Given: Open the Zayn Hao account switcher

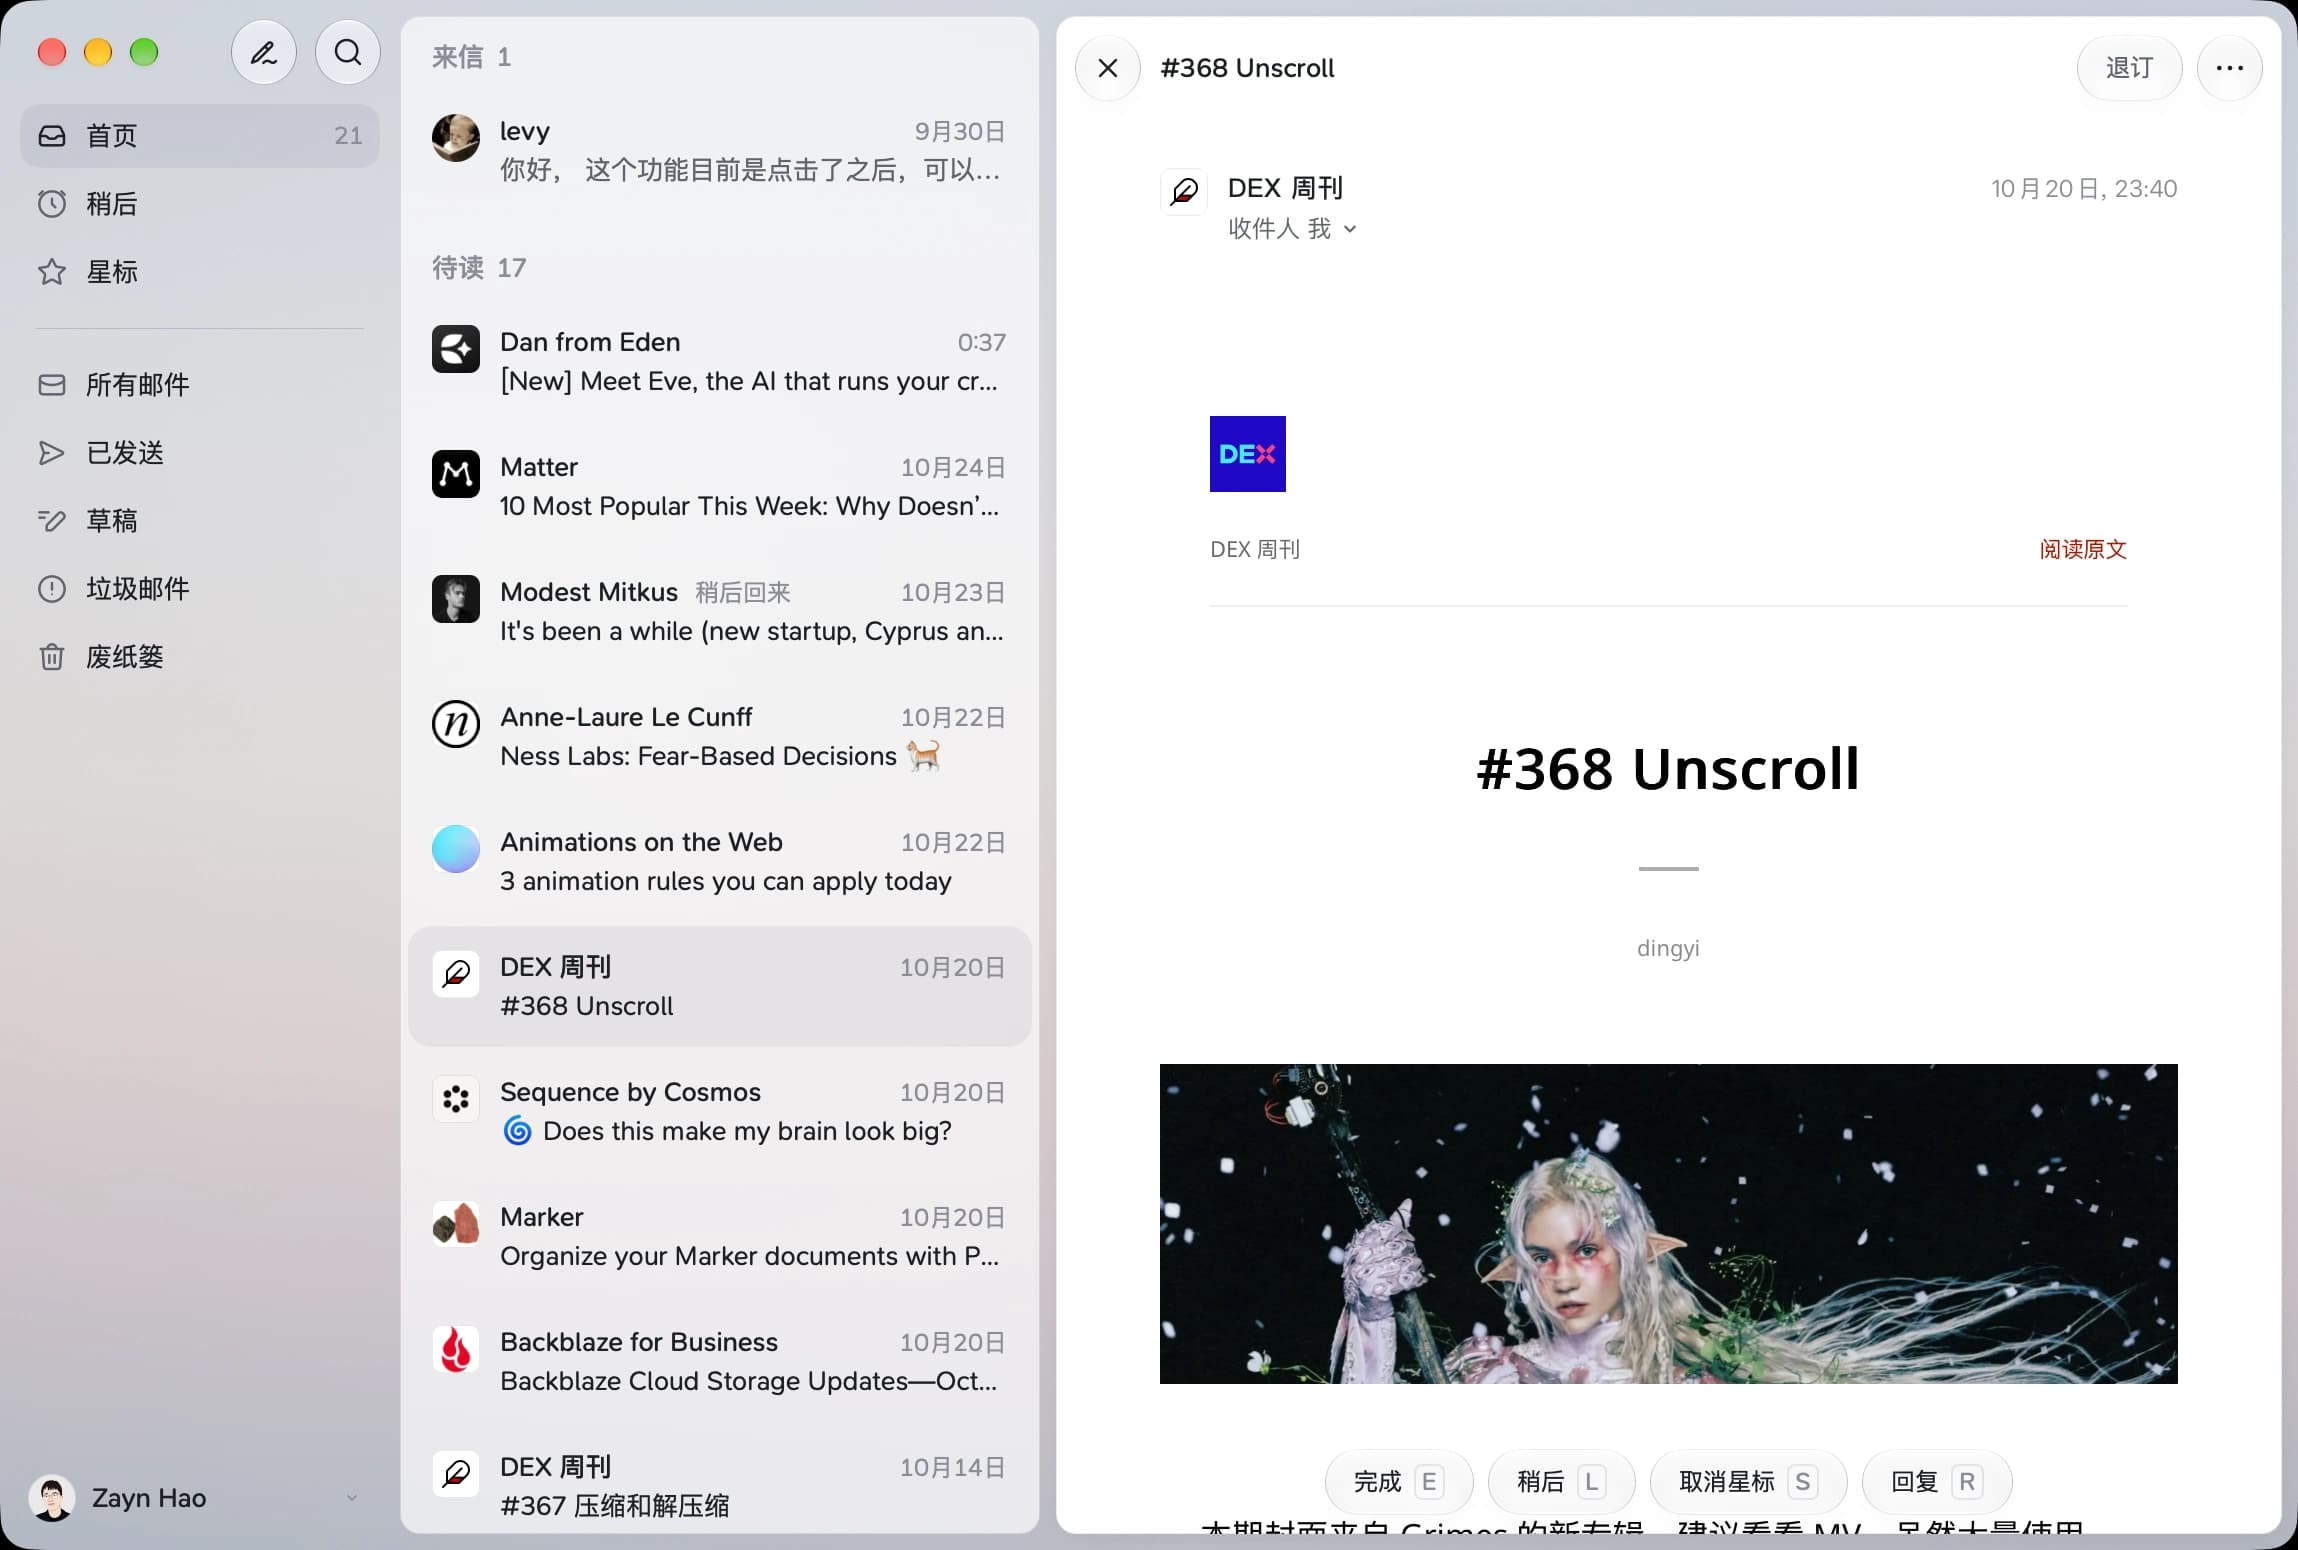Looking at the screenshot, I should pyautogui.click(x=198, y=1497).
